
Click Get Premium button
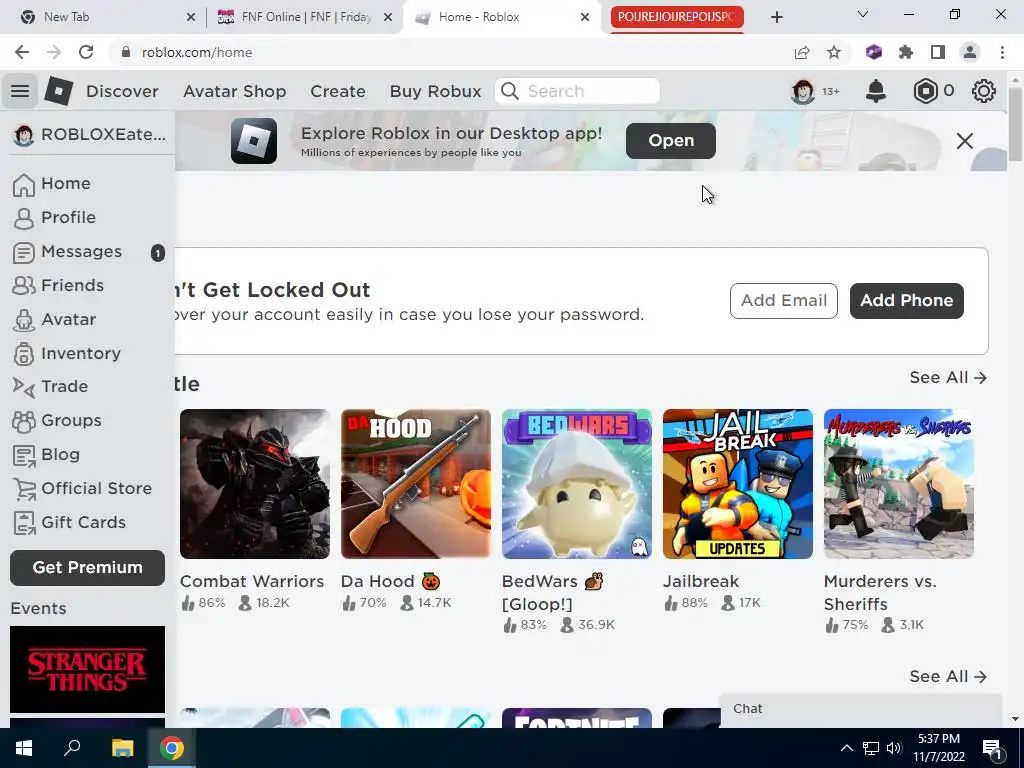click(x=88, y=568)
